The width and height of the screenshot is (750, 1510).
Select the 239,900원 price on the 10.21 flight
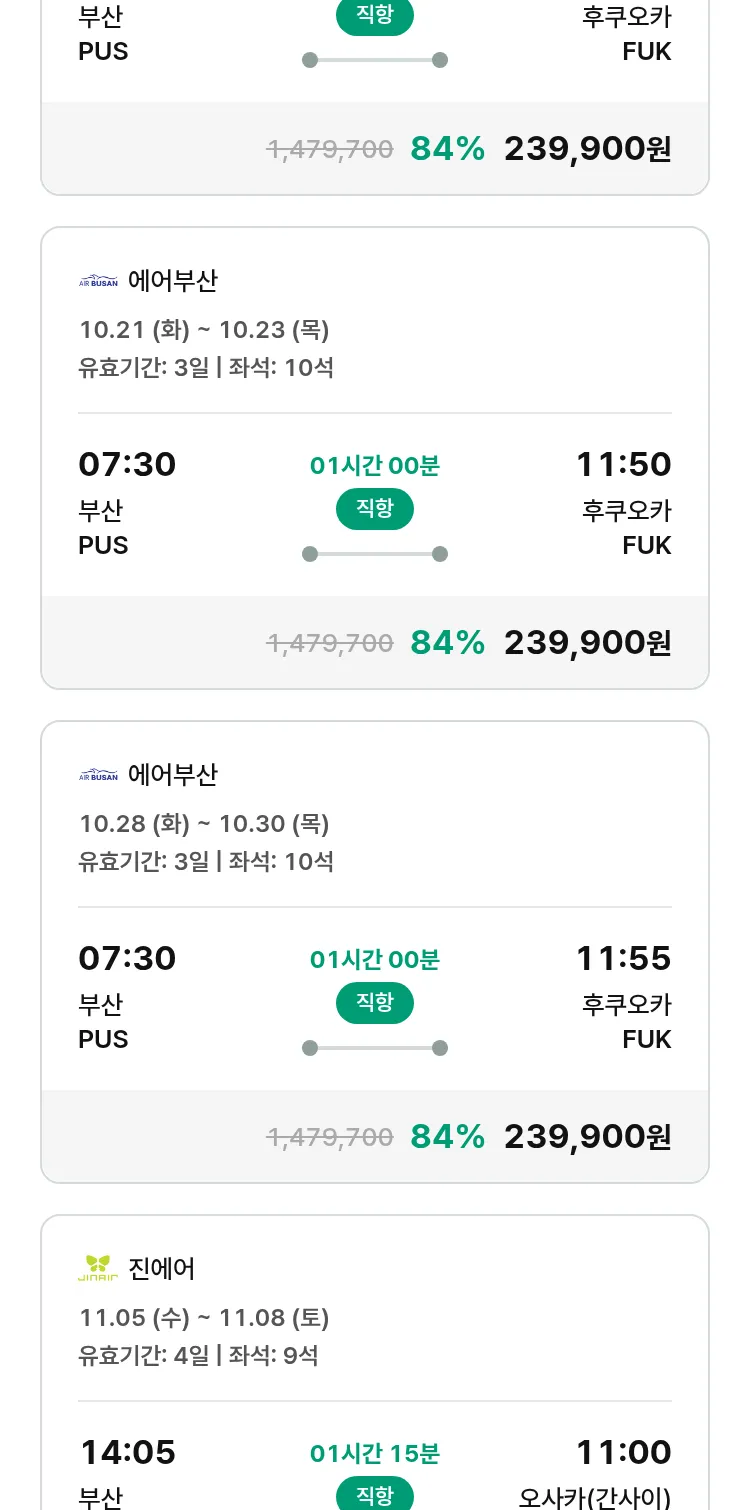(x=587, y=642)
